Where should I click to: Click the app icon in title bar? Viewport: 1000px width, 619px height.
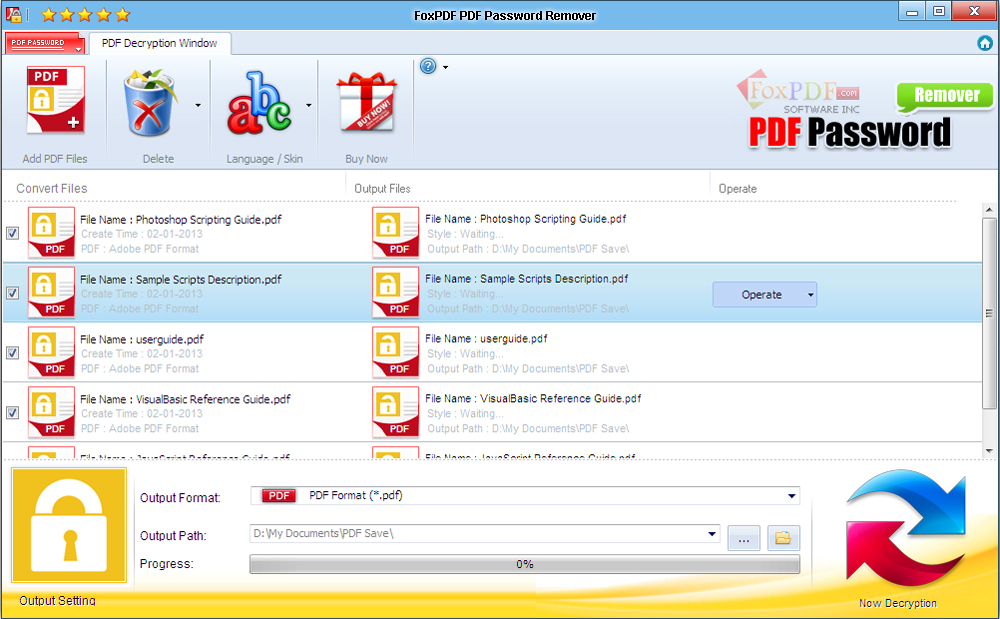pos(14,14)
